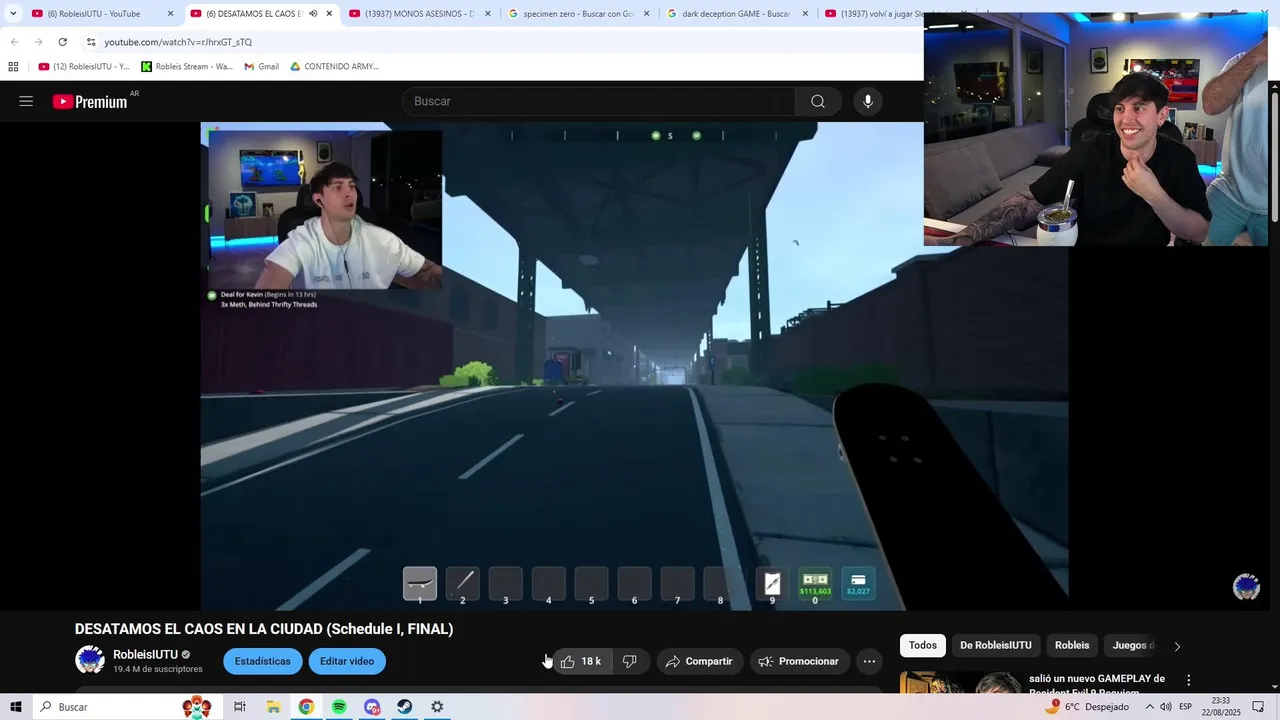Open the Resident Evil recommended video thumbnail

(960, 682)
